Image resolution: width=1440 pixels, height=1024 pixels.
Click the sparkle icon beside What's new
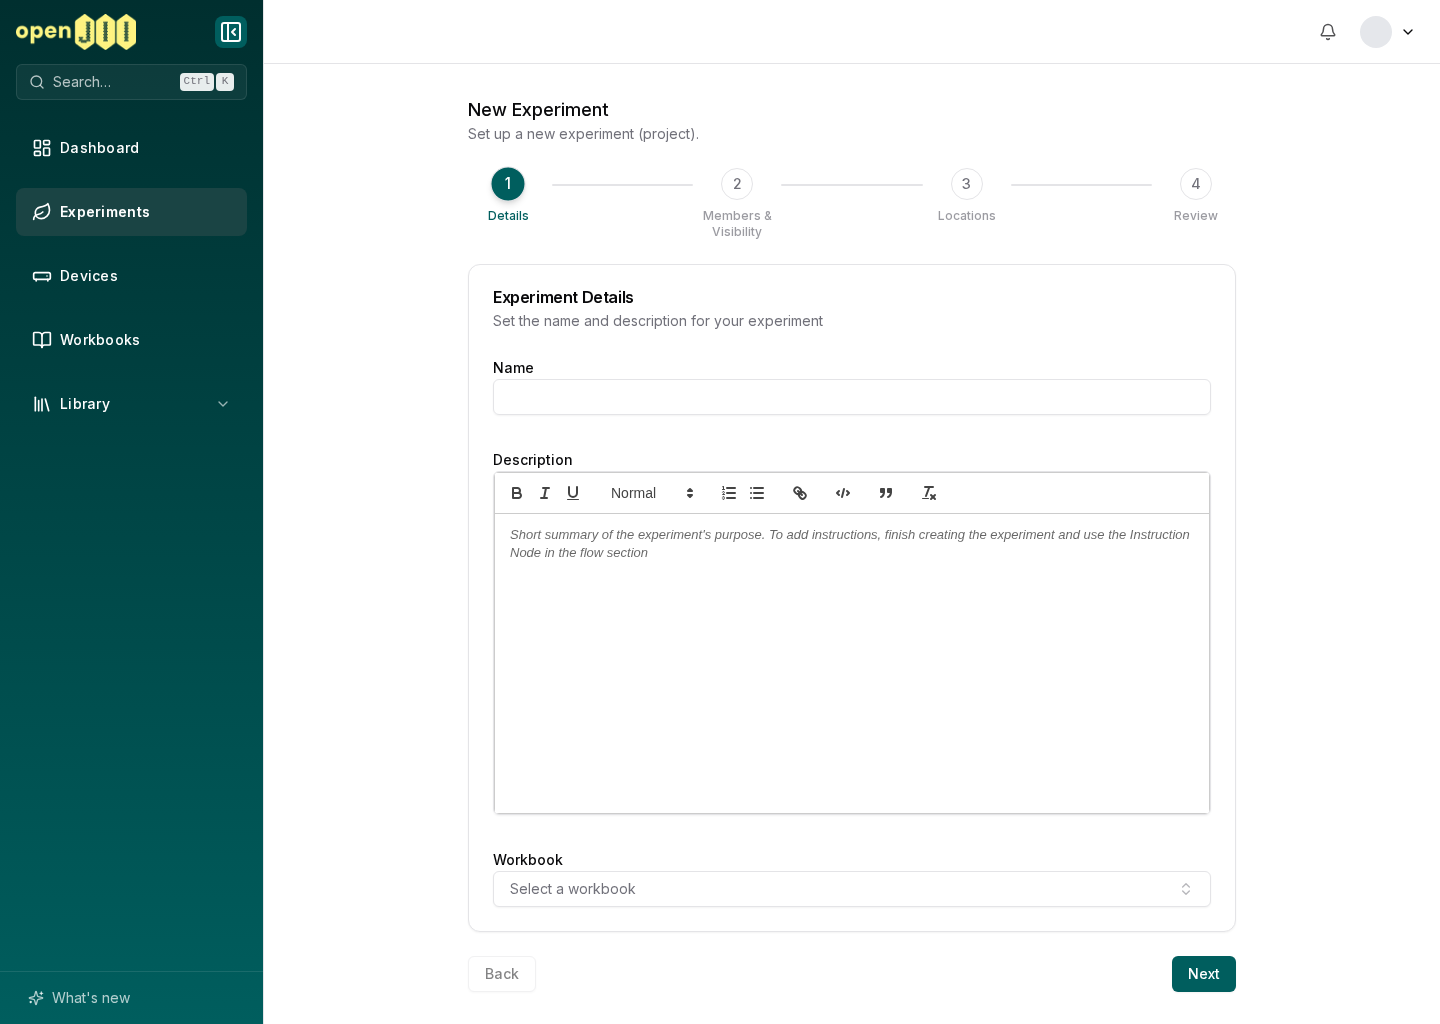click(x=36, y=998)
